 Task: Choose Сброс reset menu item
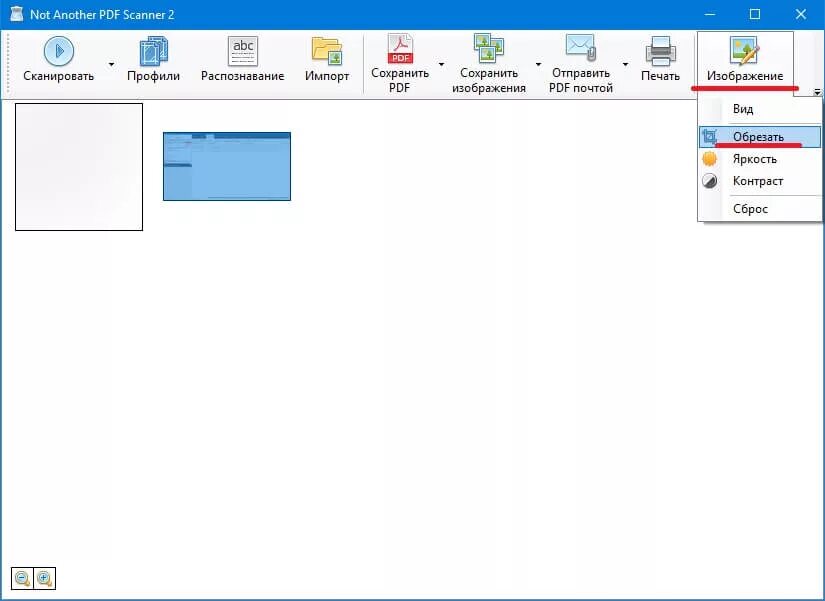[x=760, y=209]
